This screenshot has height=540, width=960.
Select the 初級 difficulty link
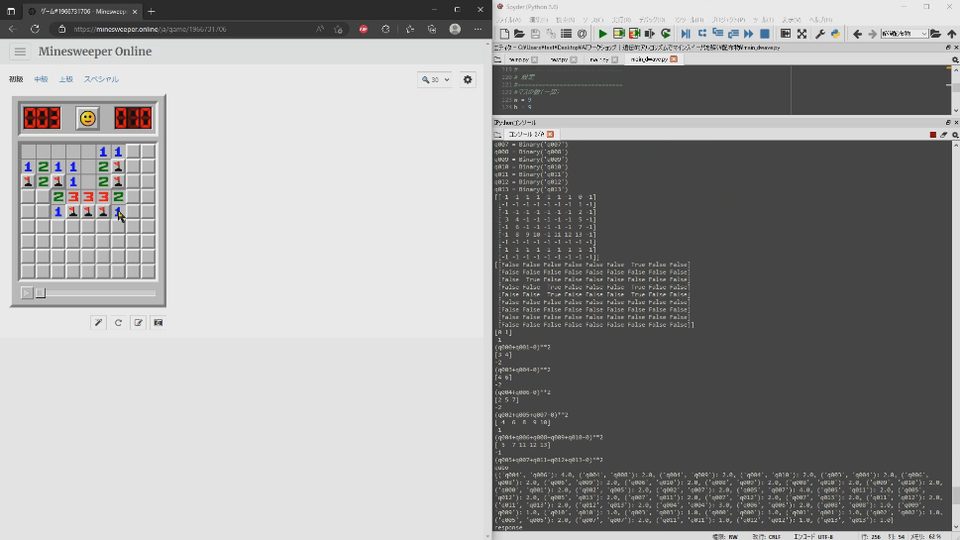point(16,79)
